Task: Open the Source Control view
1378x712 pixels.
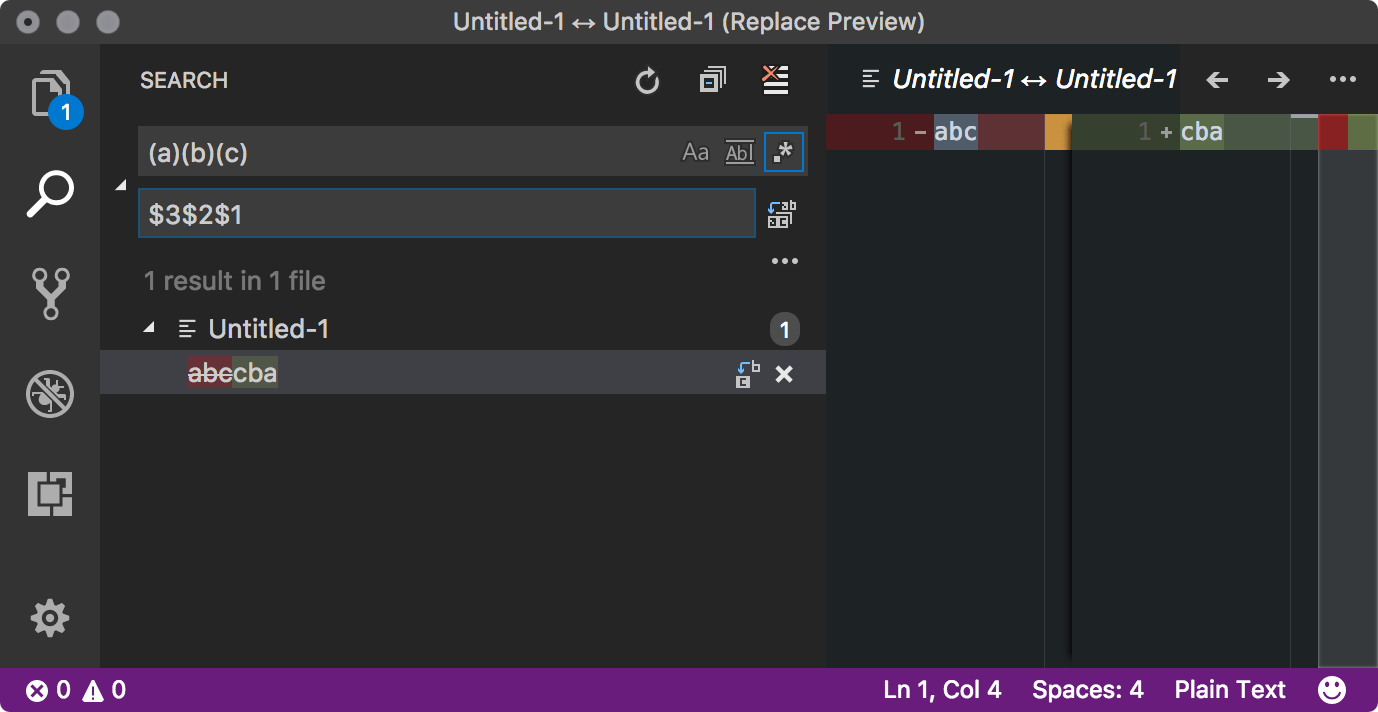Action: click(51, 293)
